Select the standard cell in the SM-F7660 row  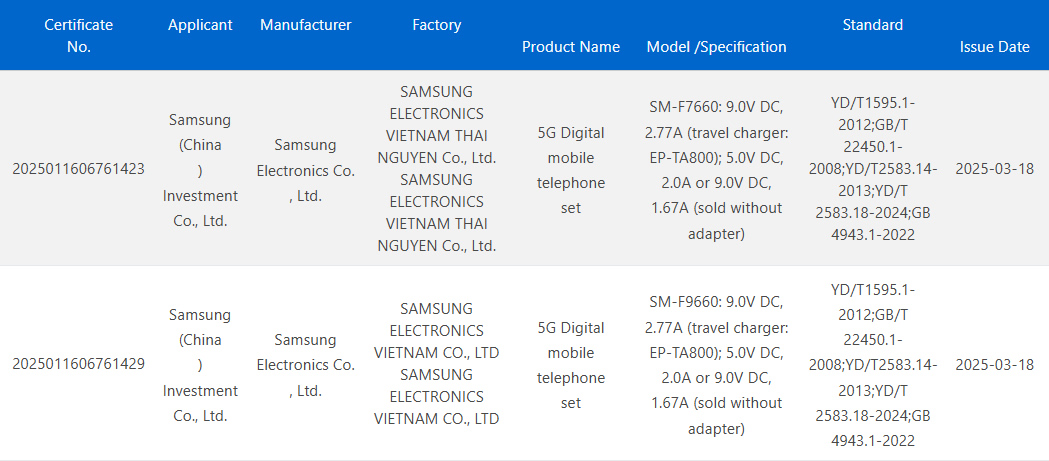point(872,169)
